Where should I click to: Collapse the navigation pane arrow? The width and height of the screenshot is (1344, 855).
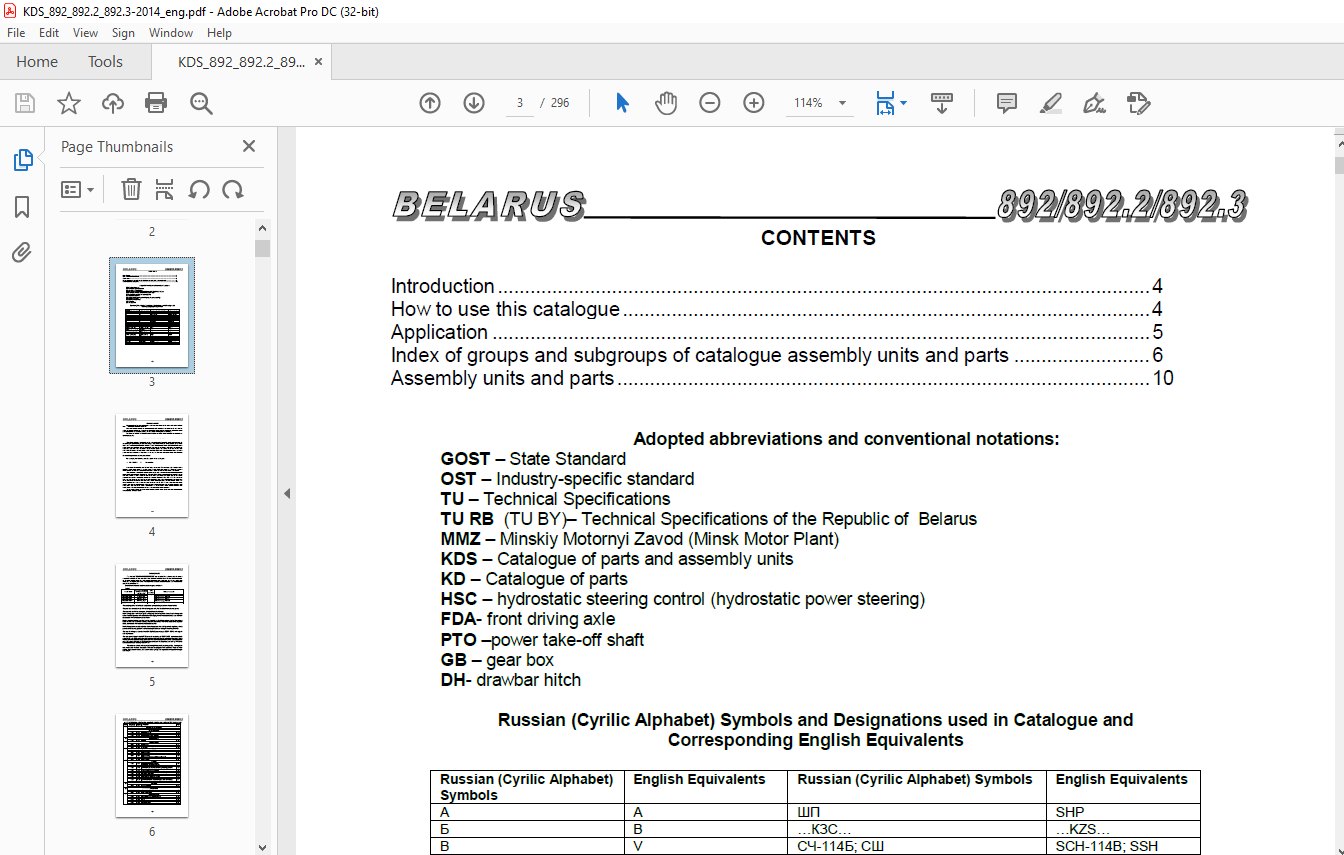coord(286,493)
